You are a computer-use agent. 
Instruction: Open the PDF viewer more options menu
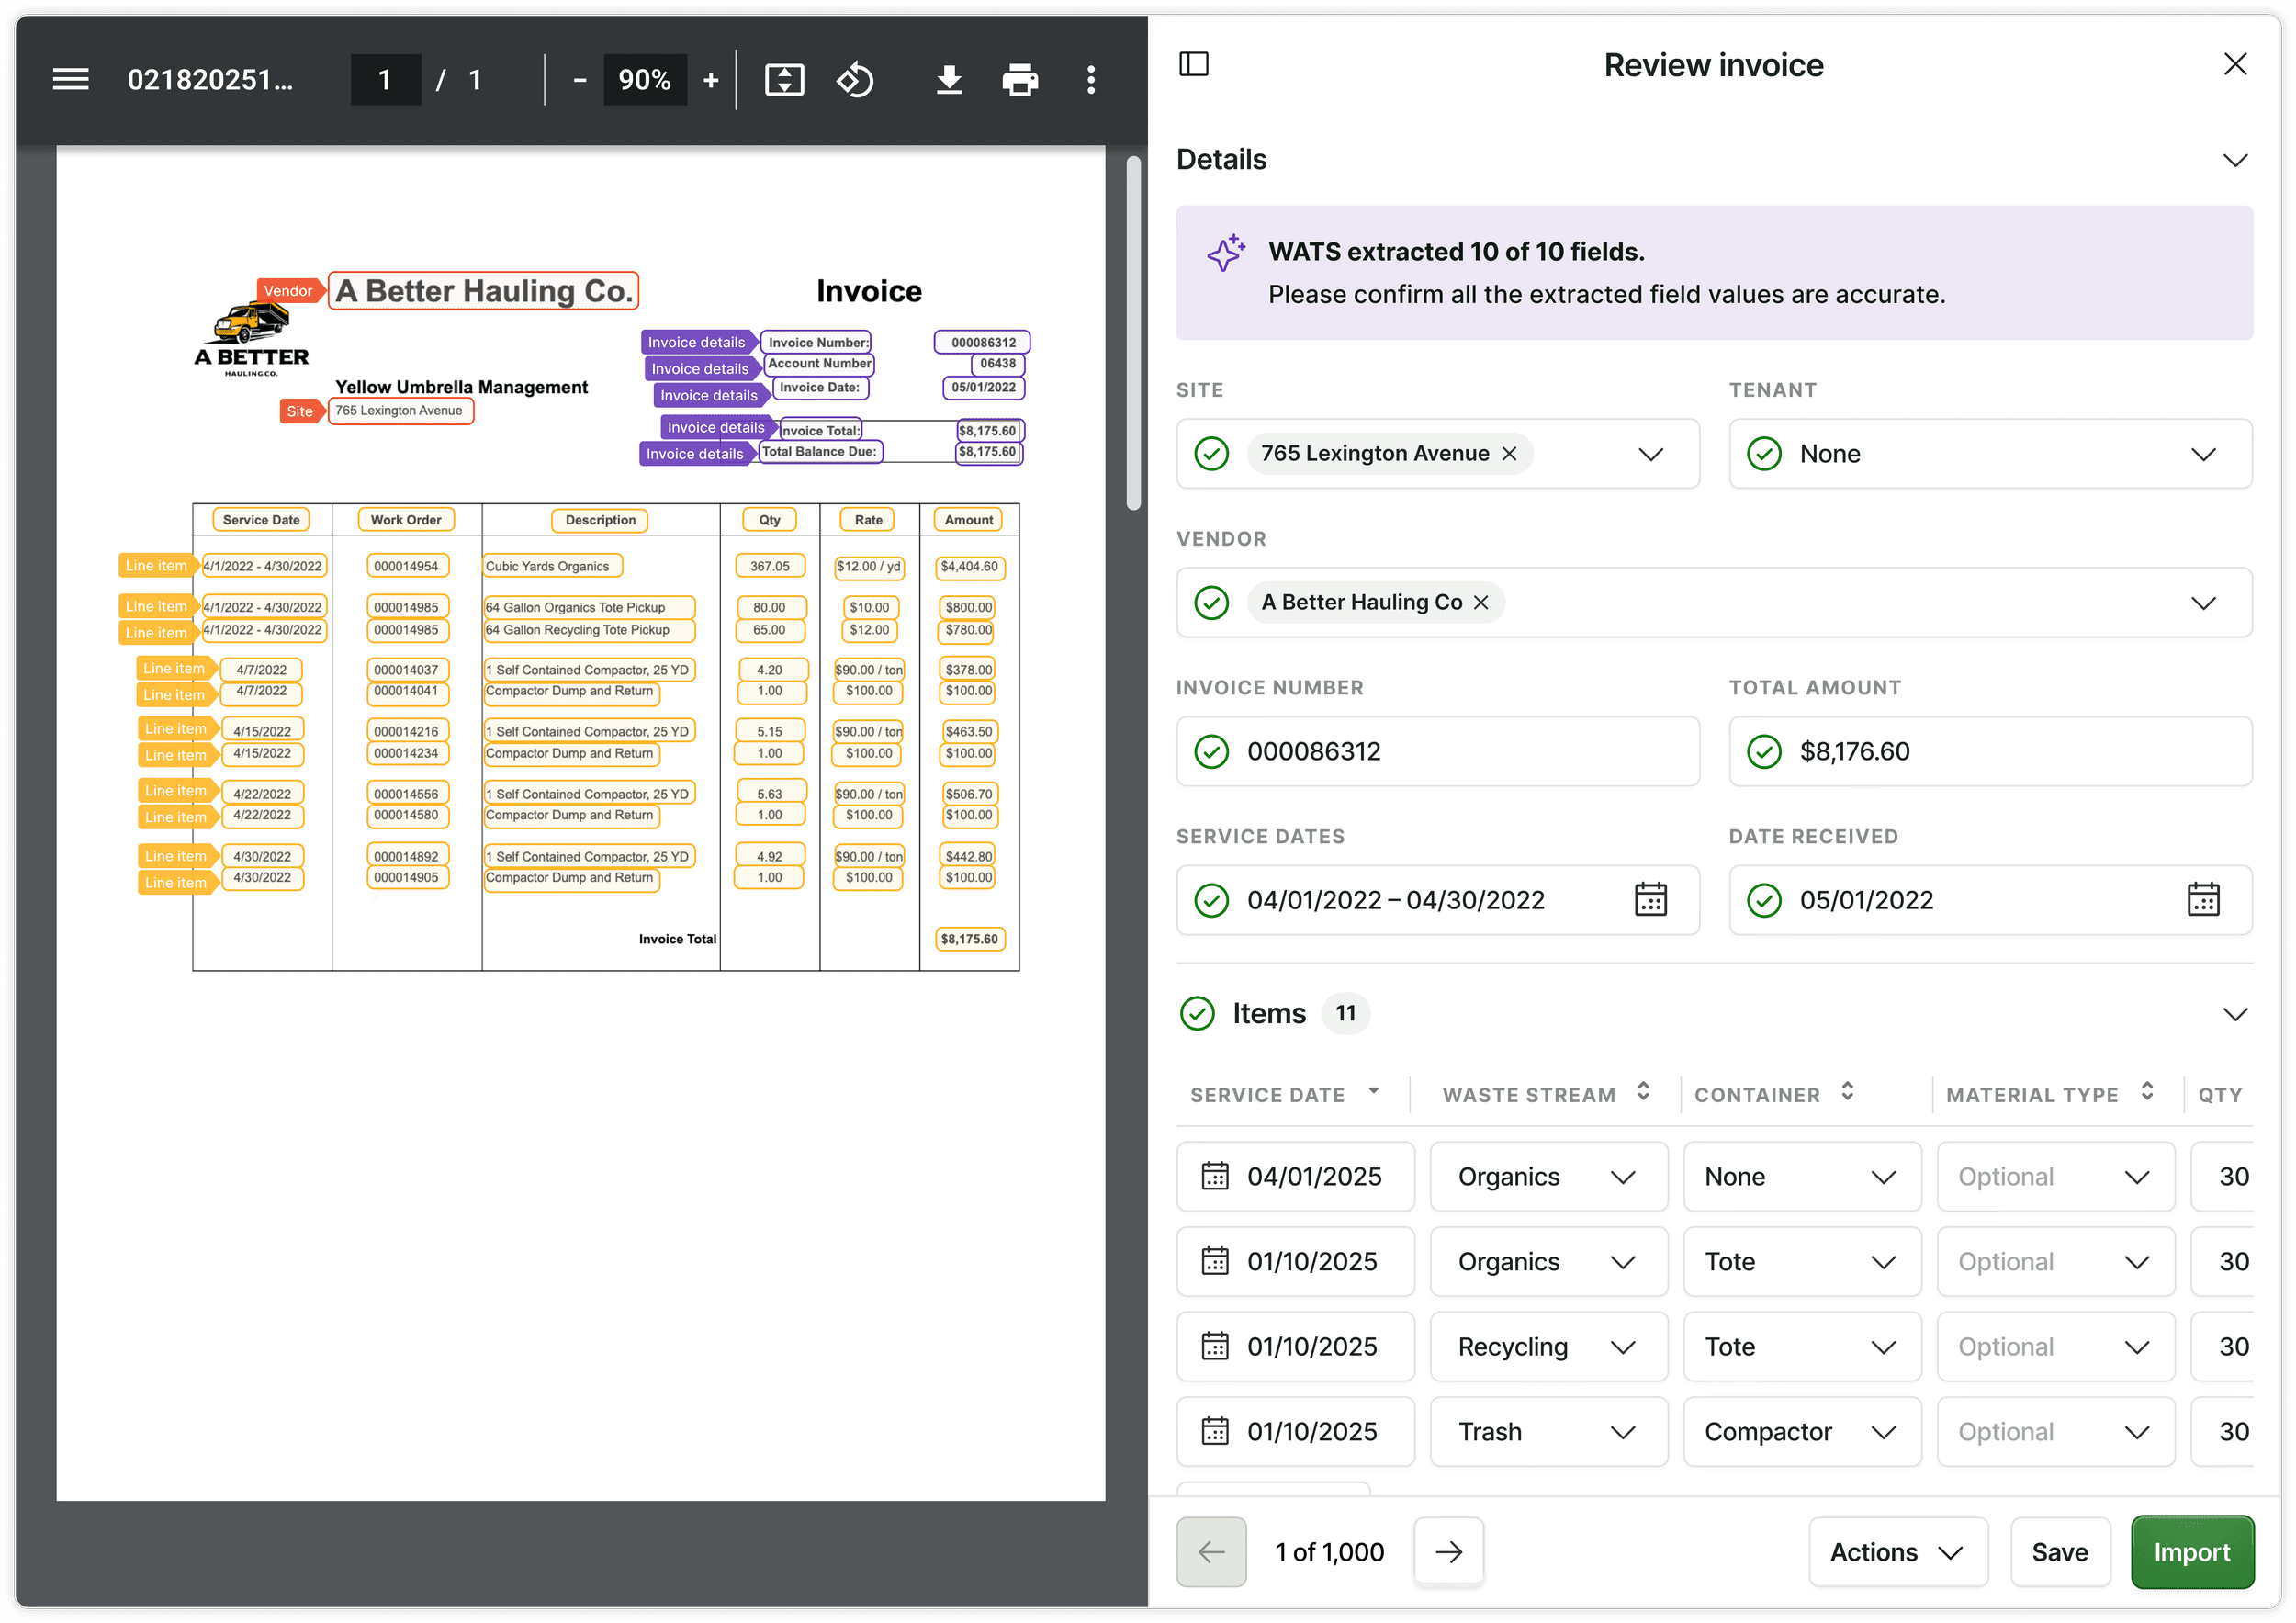[x=1091, y=79]
